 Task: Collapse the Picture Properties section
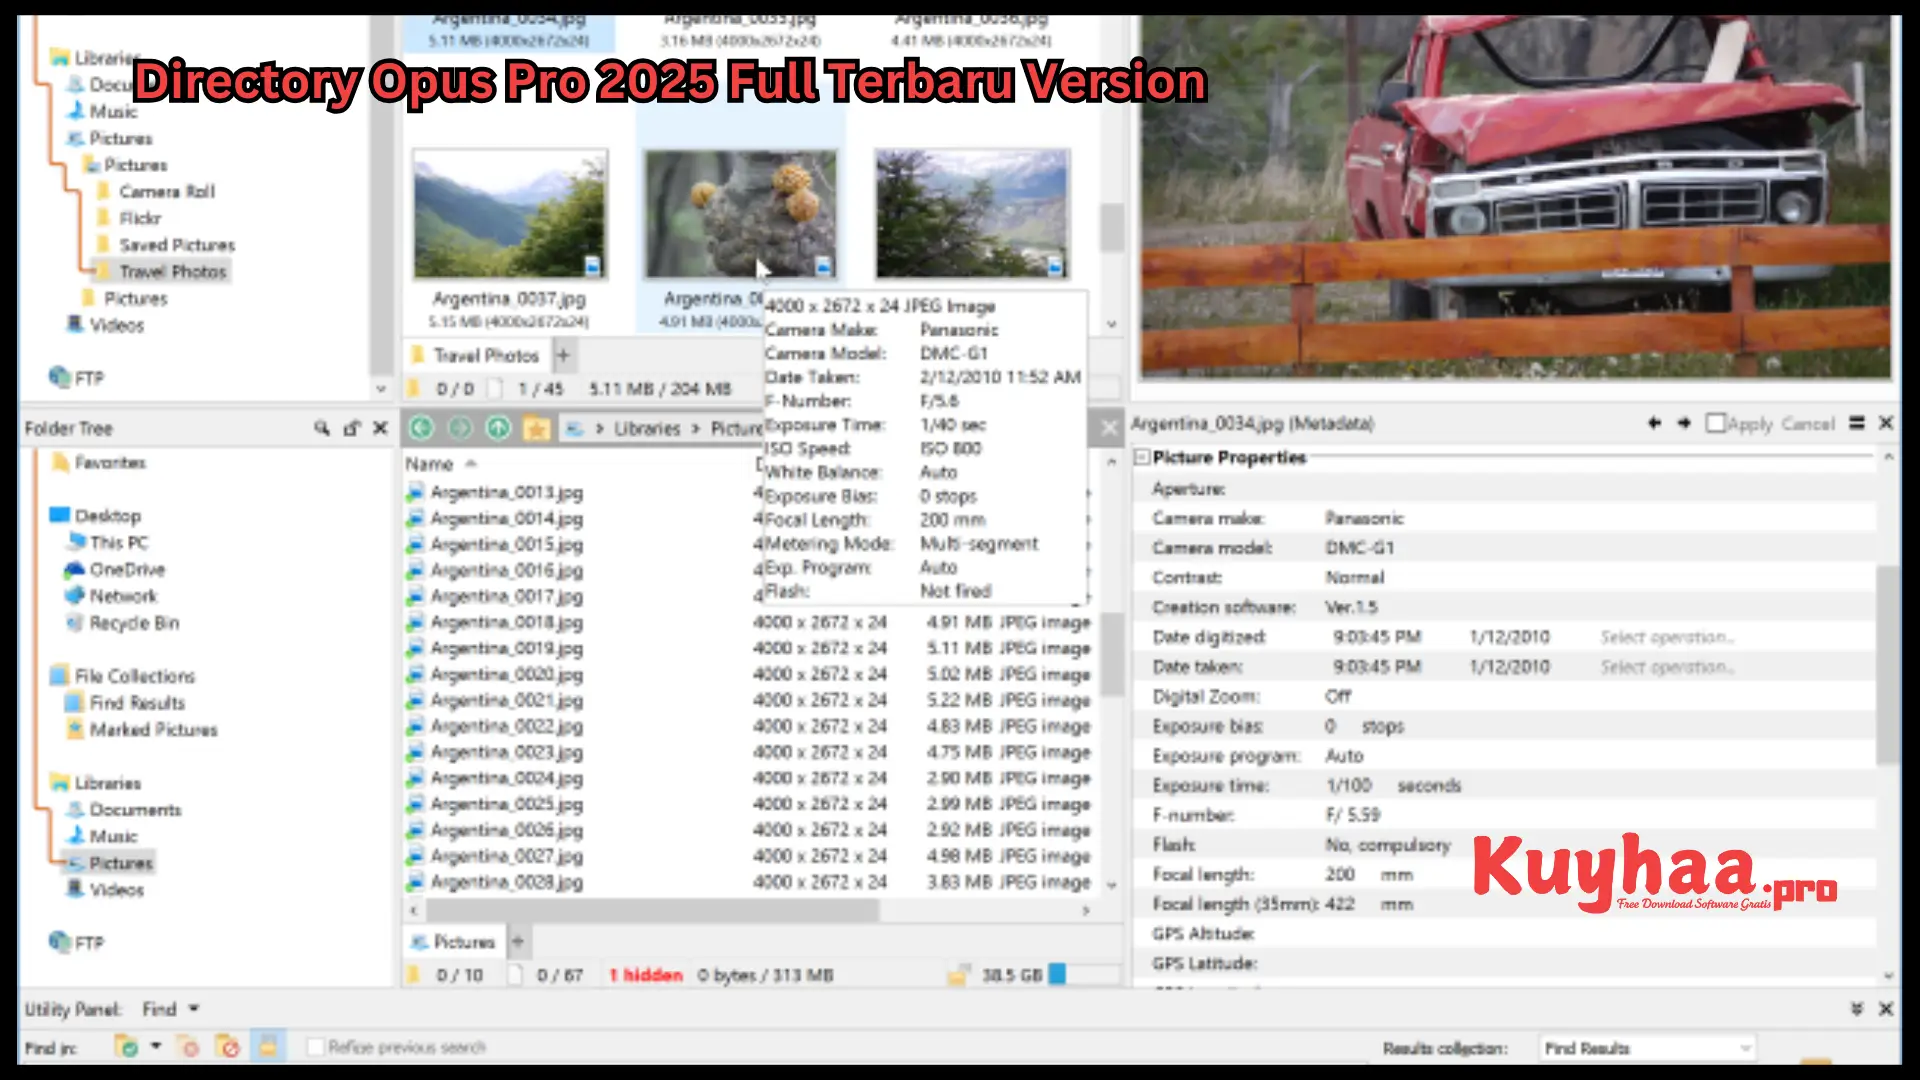1141,457
